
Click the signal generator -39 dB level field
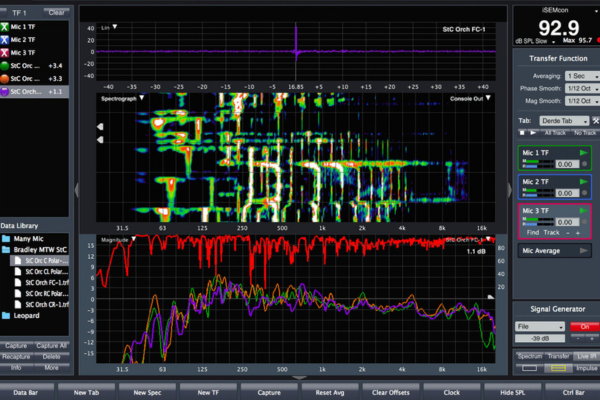point(540,338)
